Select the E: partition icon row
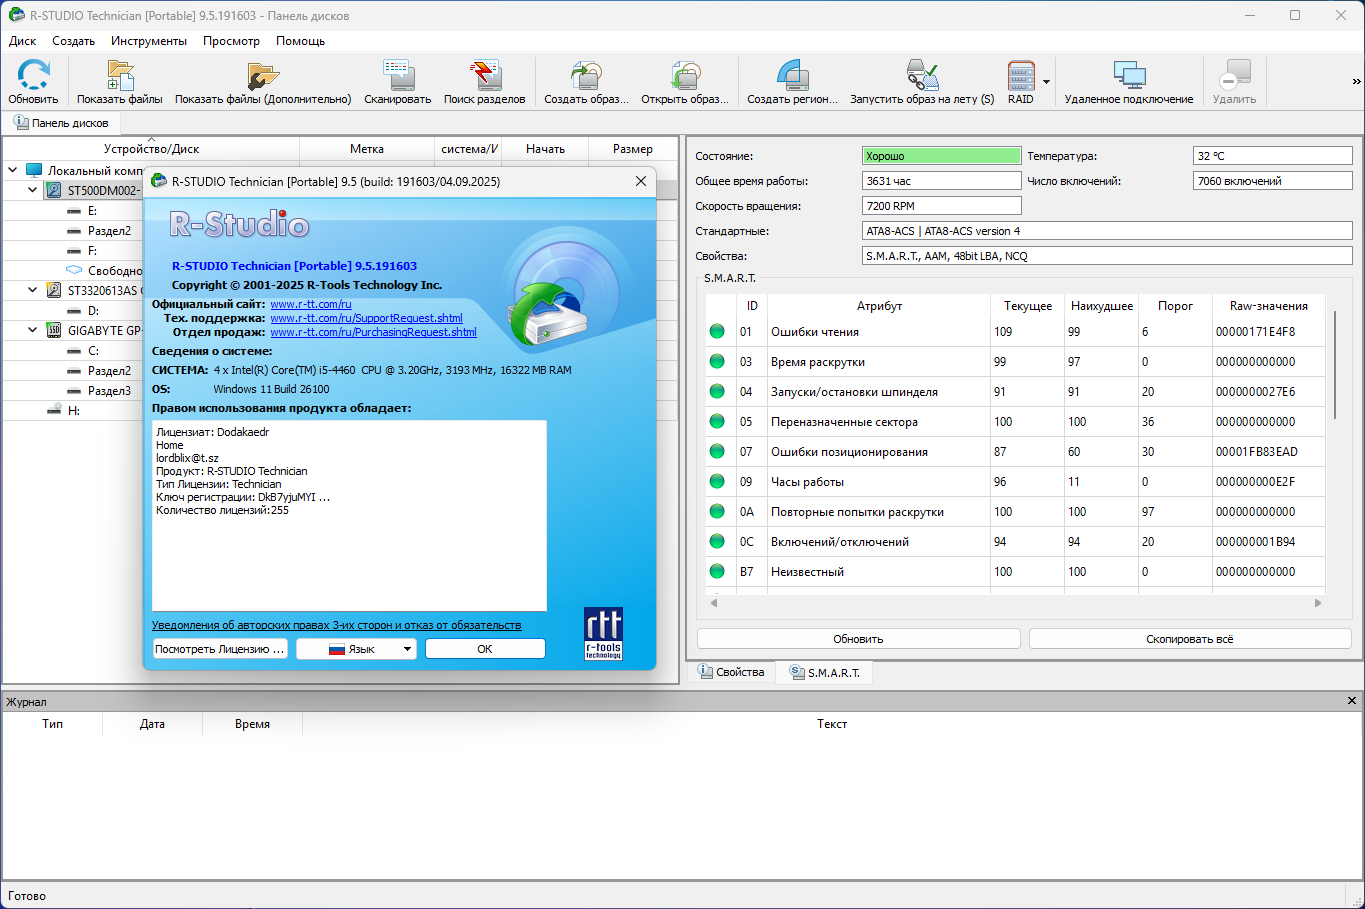 pos(75,211)
